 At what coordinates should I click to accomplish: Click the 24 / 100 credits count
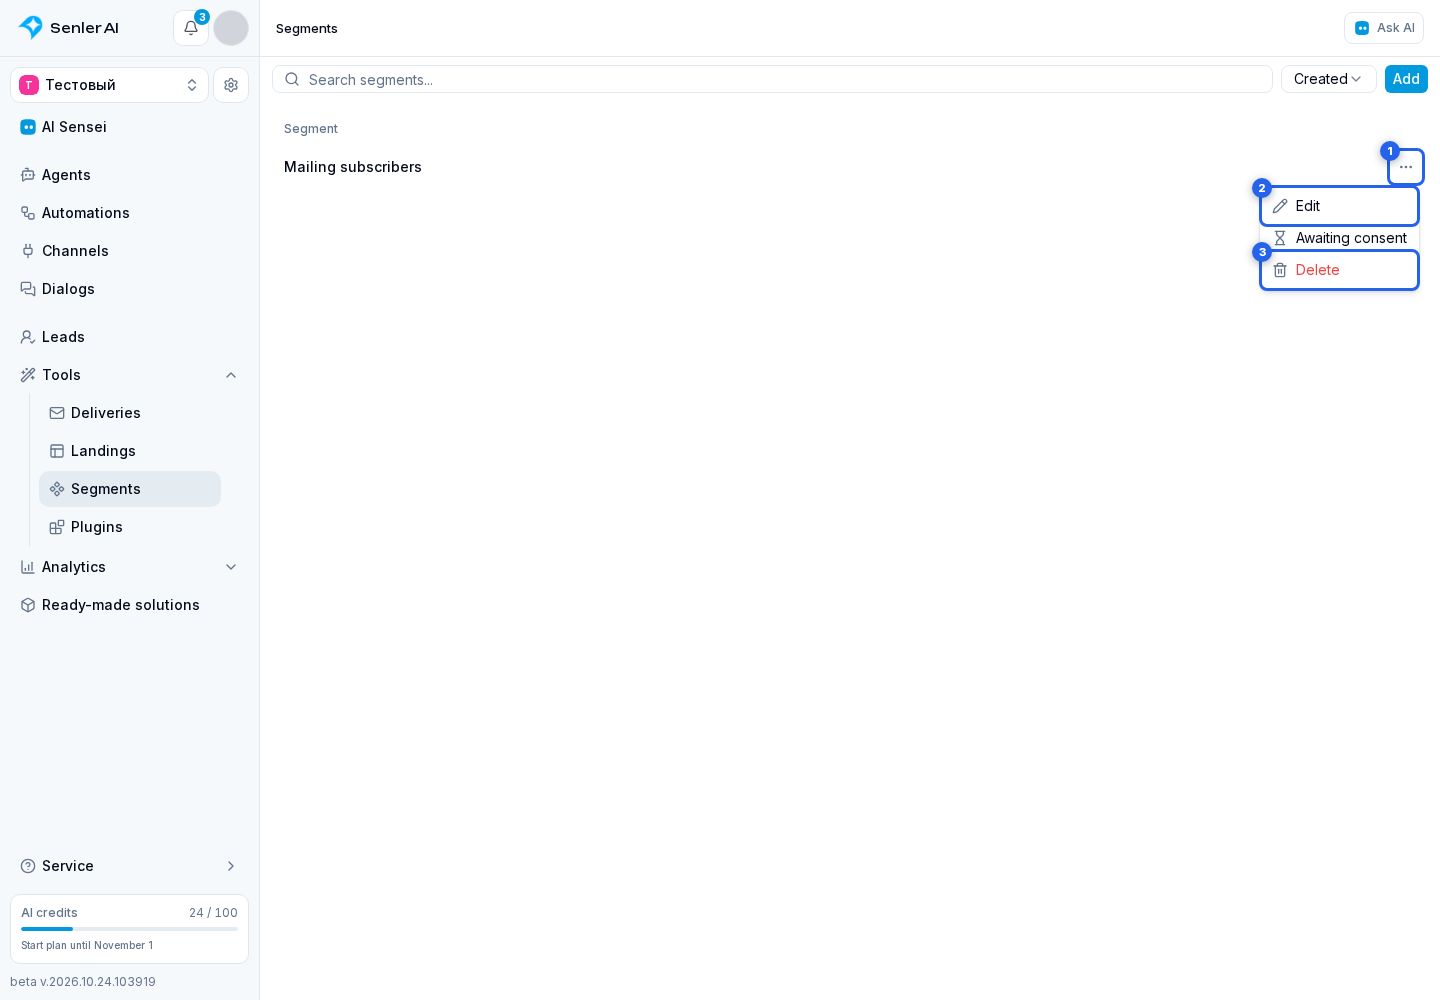[x=213, y=913]
